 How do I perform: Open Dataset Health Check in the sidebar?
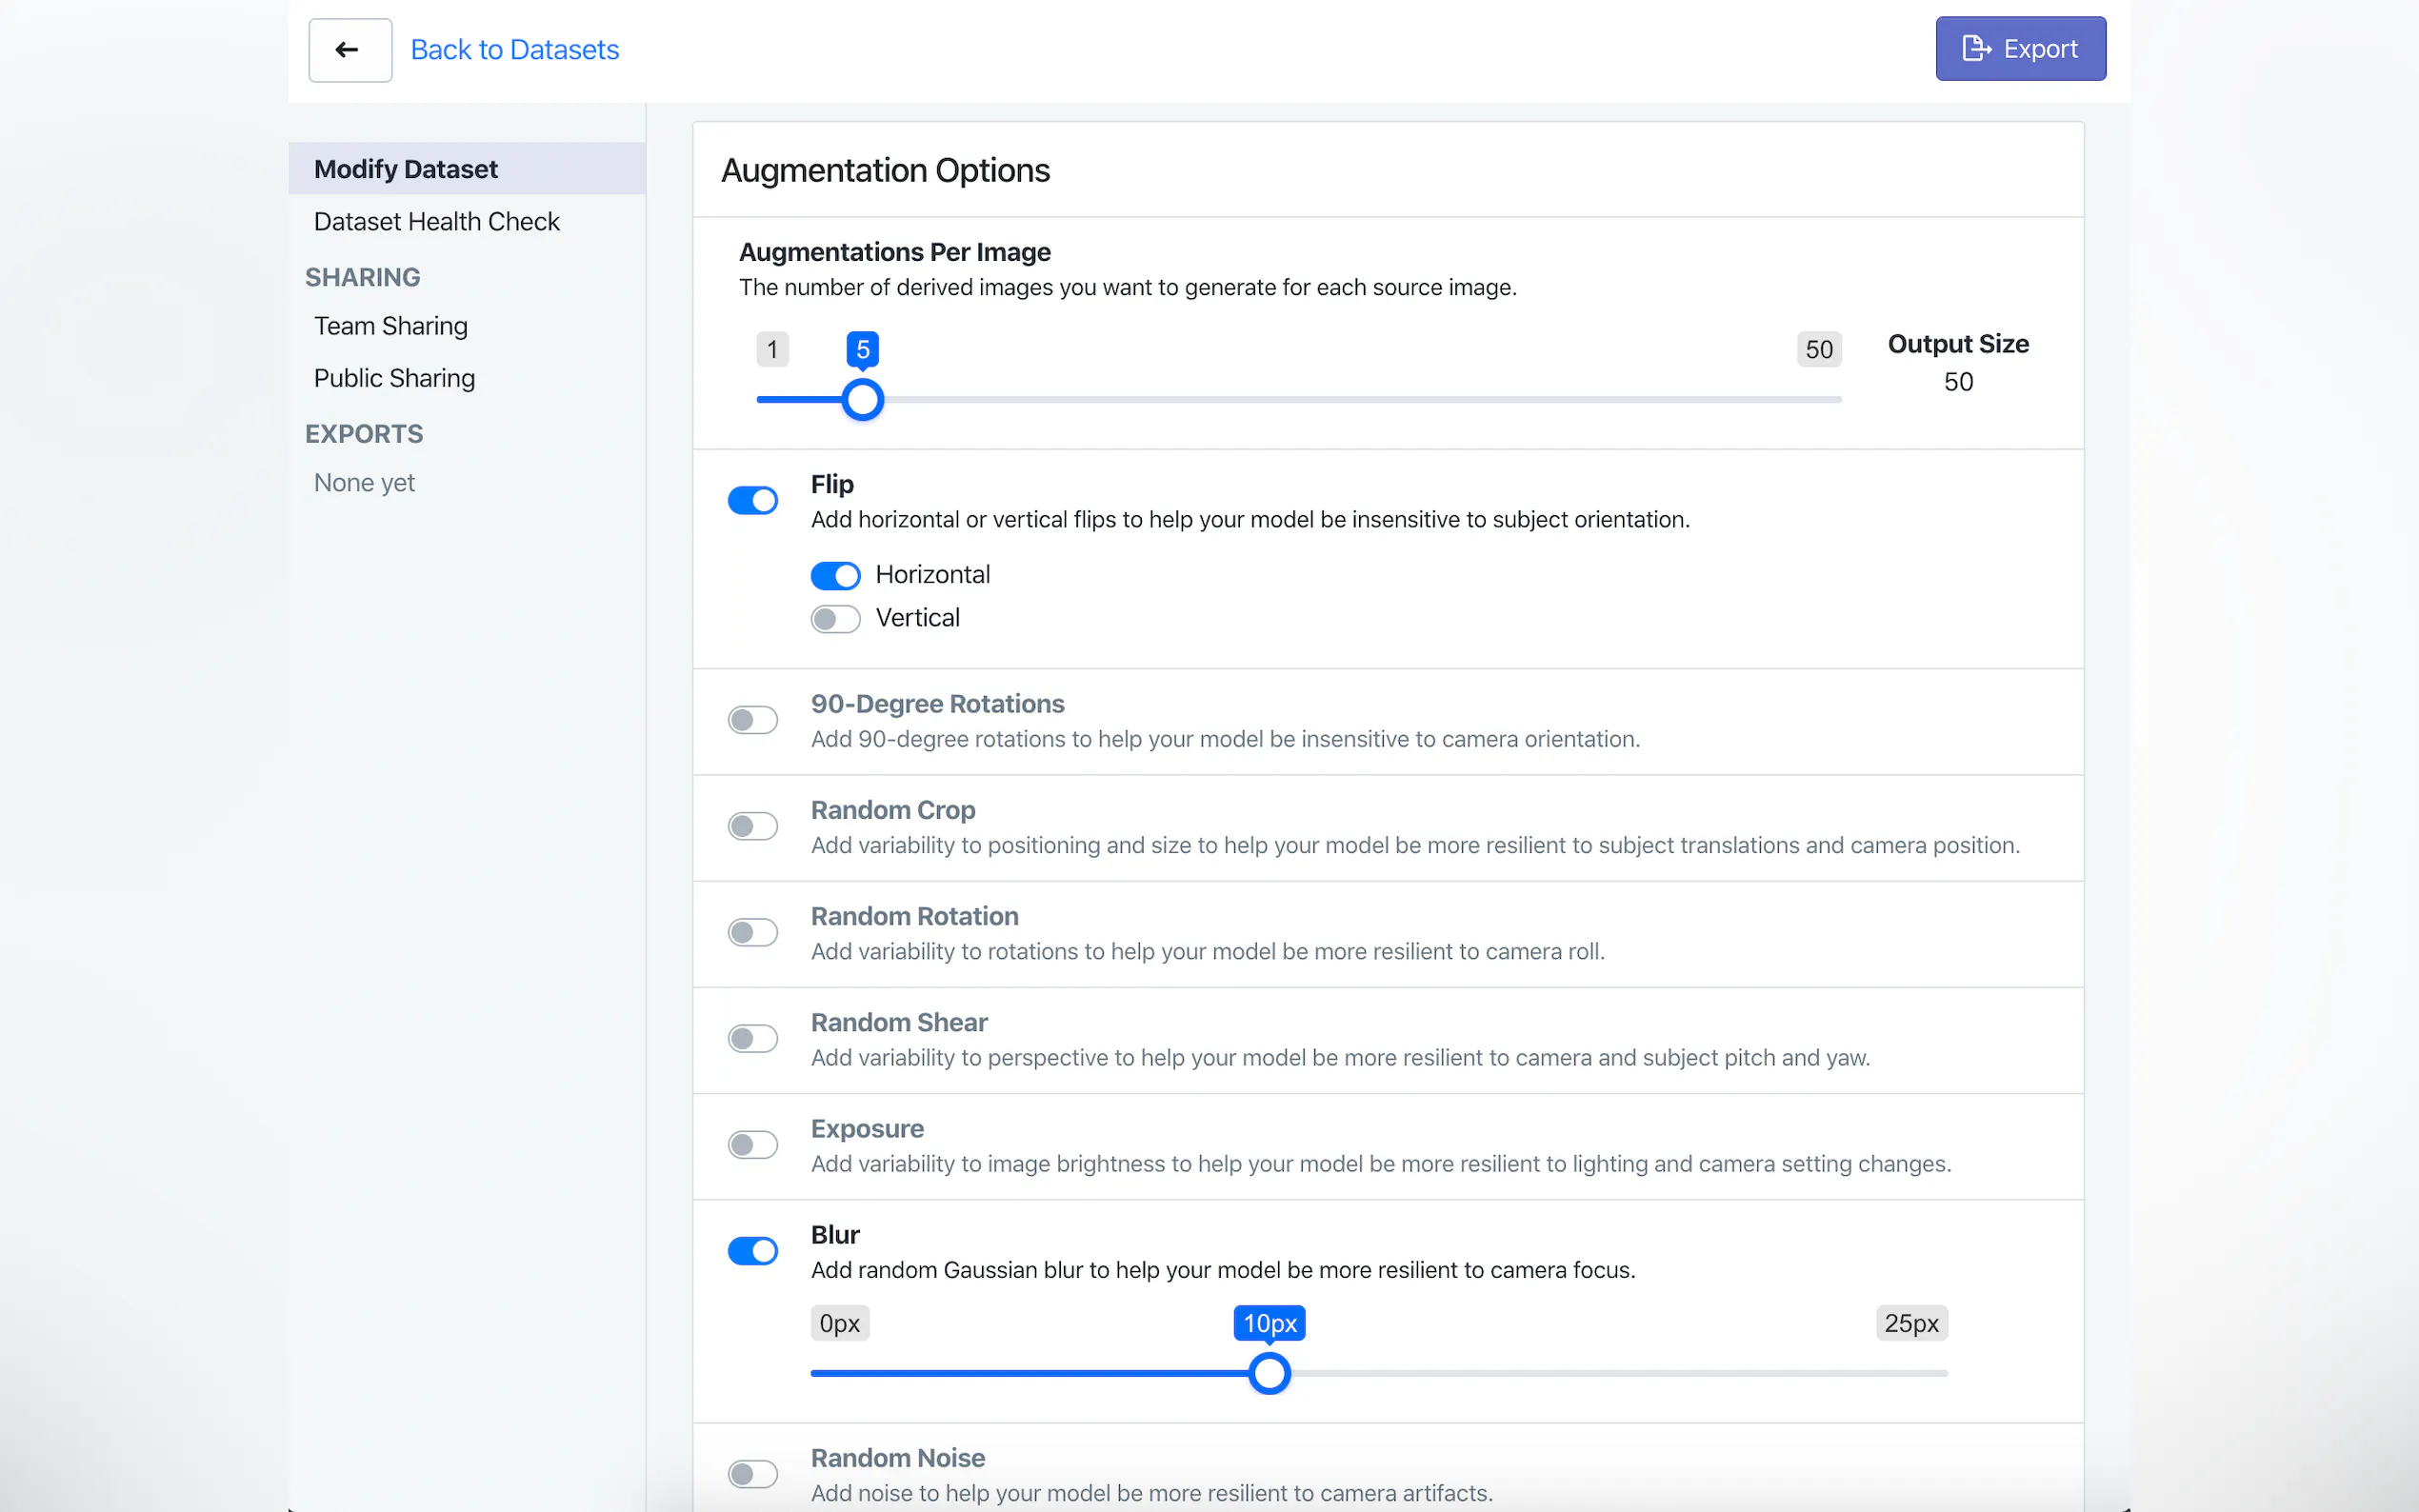coord(436,221)
